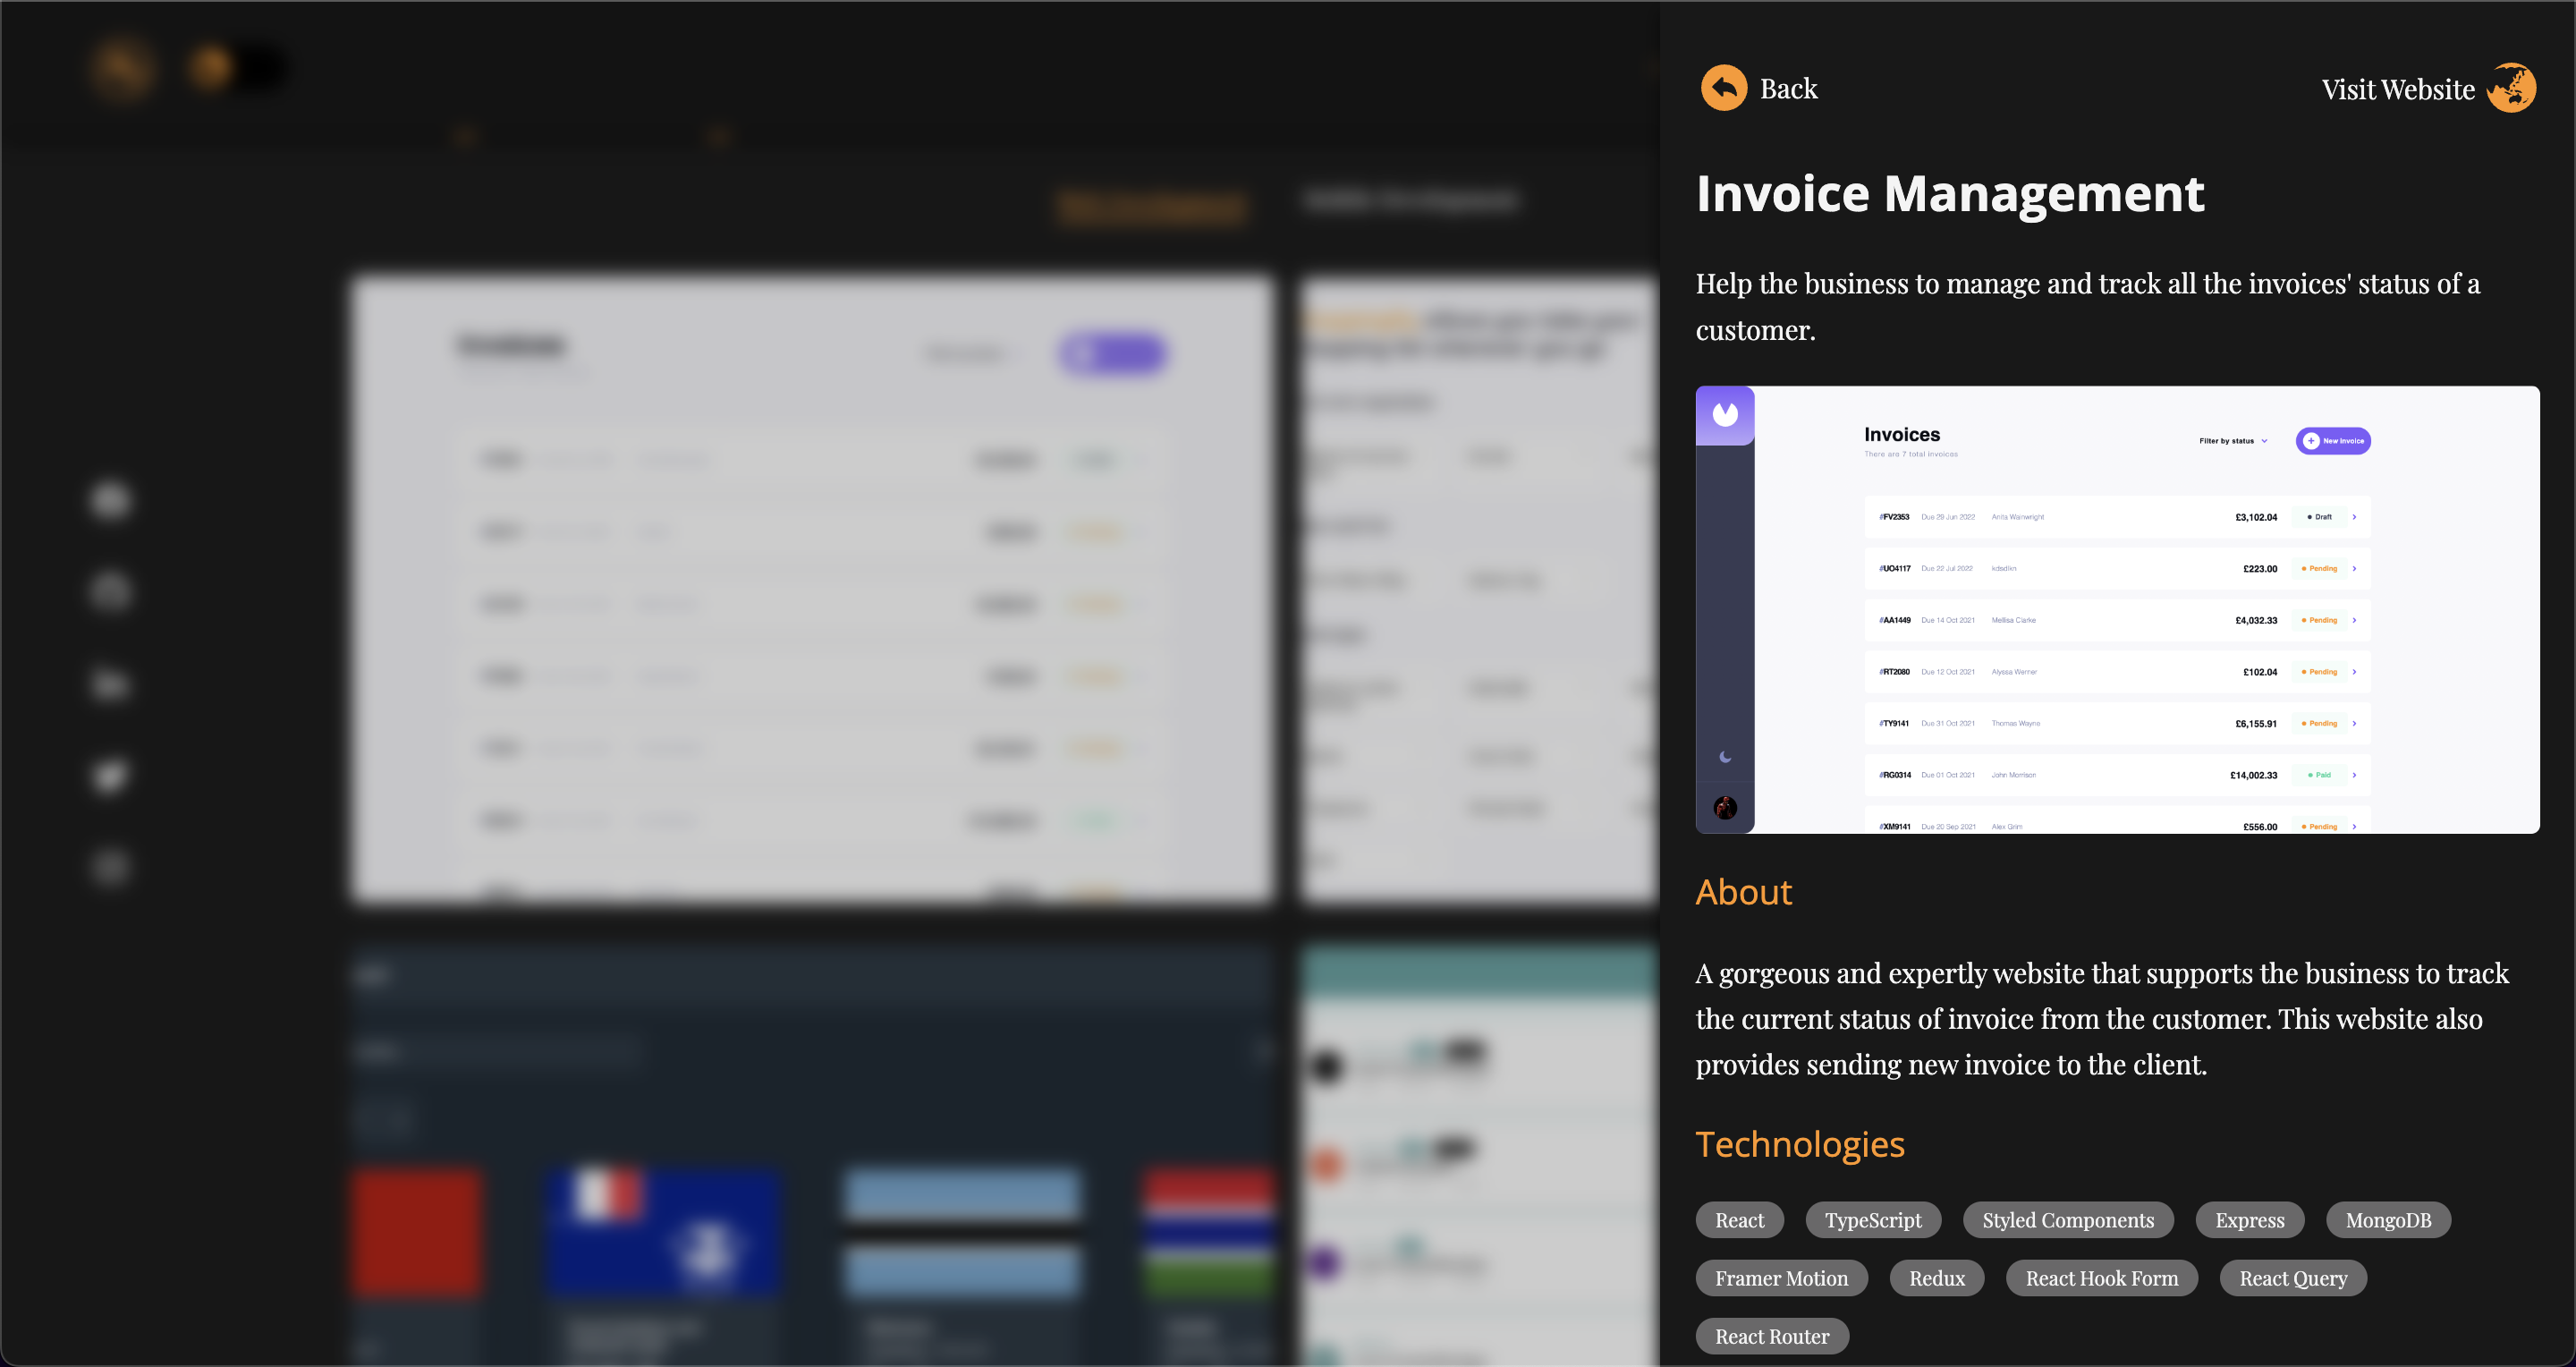Select the React technology tag
Viewport: 2576px width, 1367px height.
[1740, 1220]
